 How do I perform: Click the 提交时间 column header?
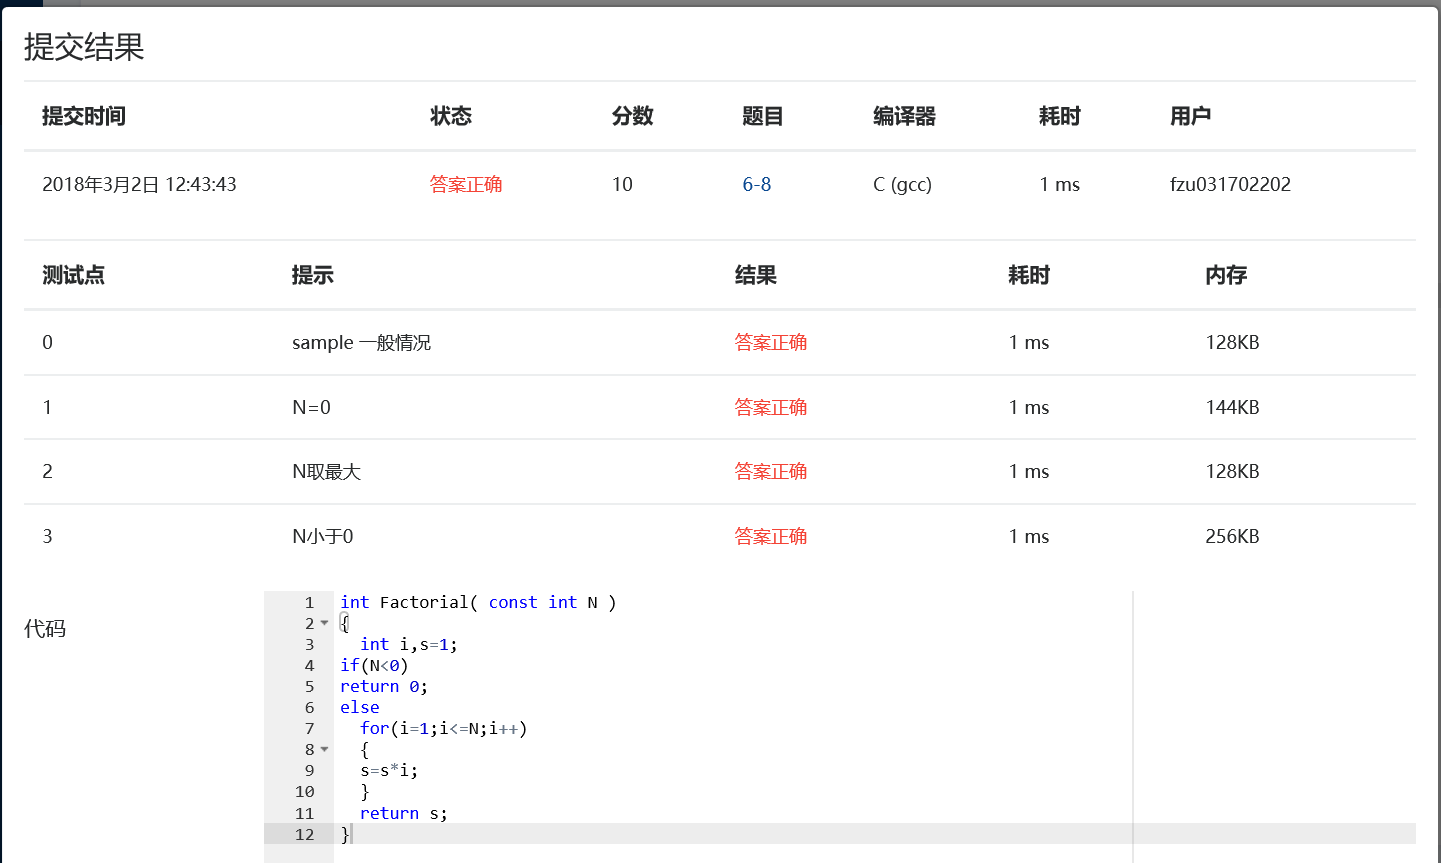(84, 117)
